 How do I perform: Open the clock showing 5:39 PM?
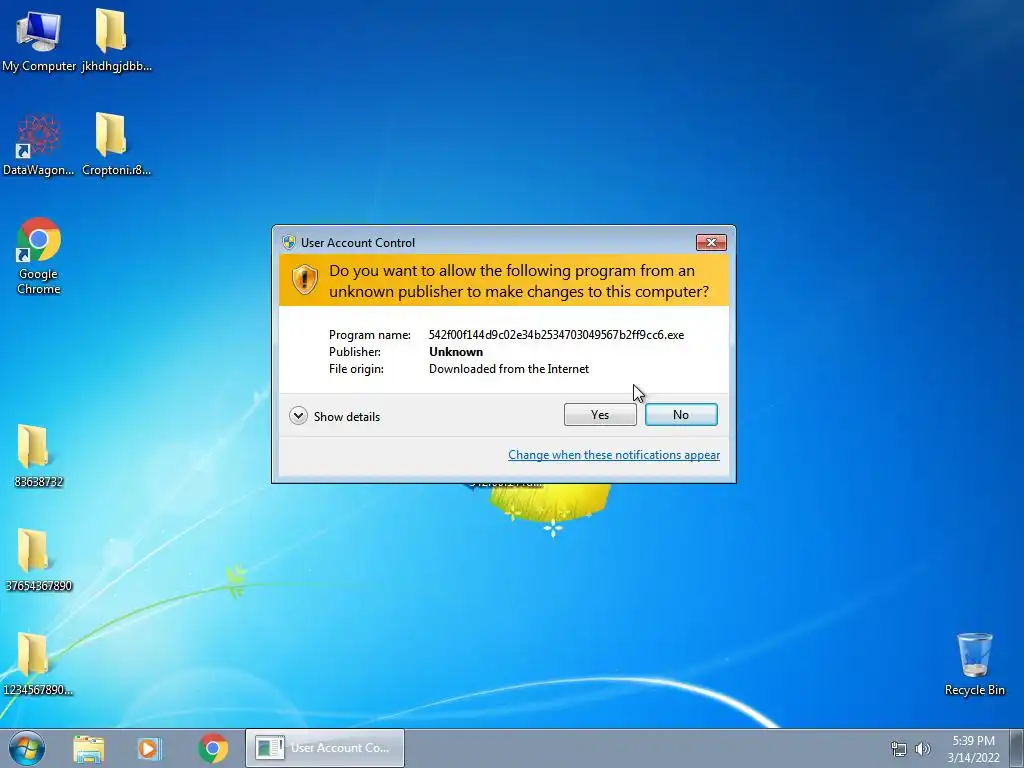(x=973, y=748)
